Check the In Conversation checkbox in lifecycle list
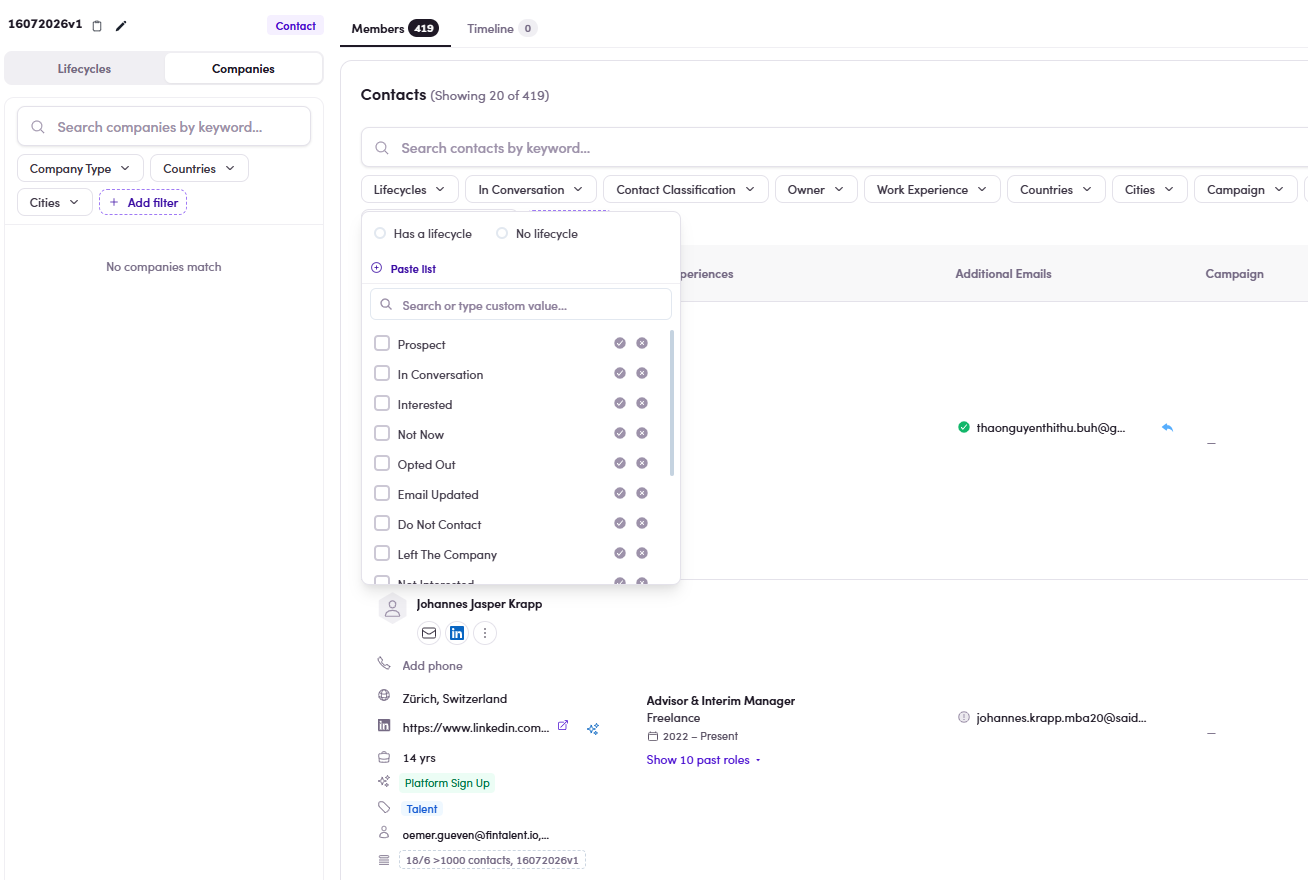This screenshot has height=880, width=1308. (x=382, y=373)
